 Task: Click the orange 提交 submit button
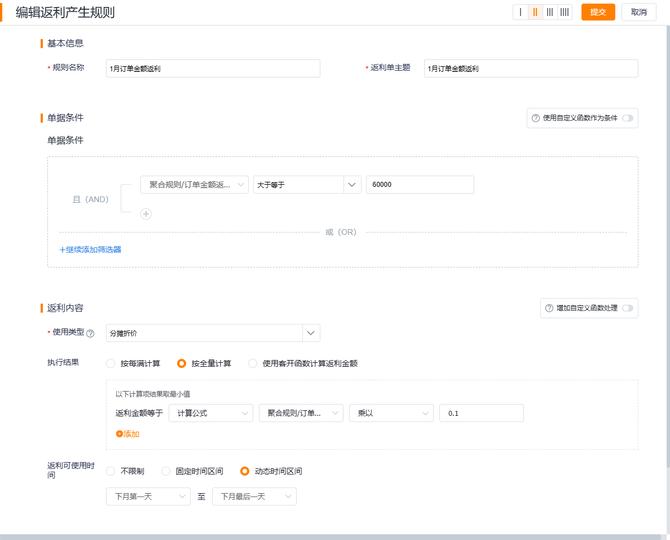(x=598, y=12)
